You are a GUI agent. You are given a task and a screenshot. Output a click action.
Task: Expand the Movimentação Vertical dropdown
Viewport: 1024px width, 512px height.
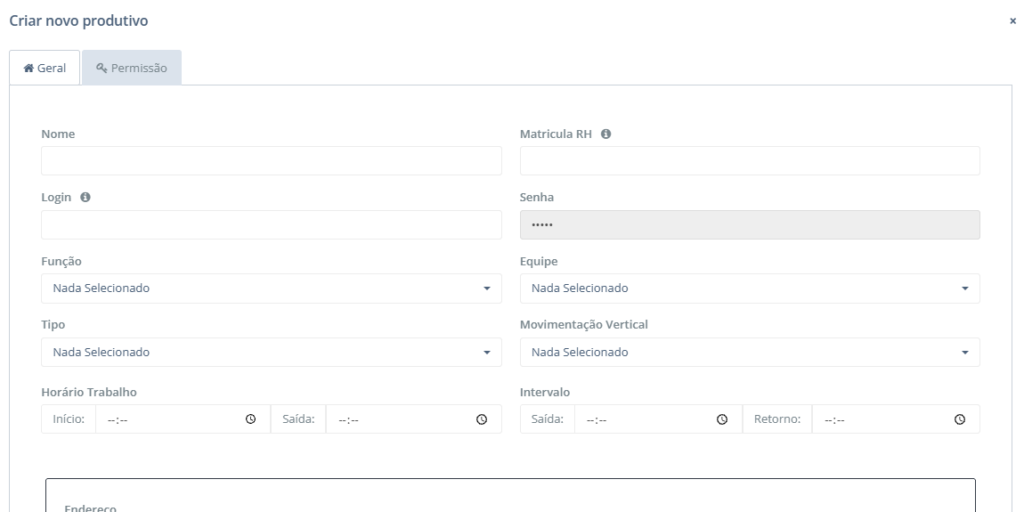(x=750, y=353)
